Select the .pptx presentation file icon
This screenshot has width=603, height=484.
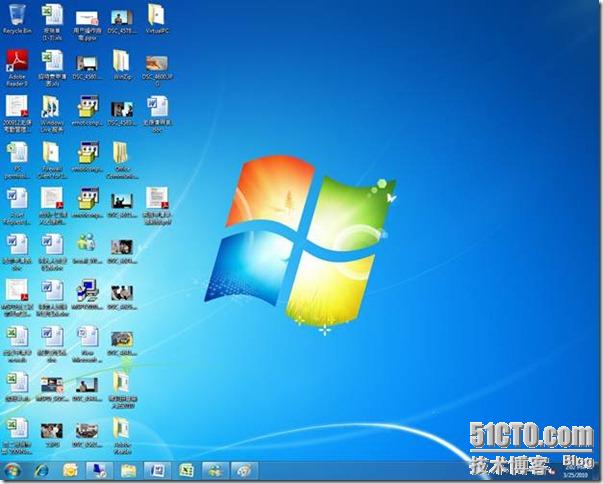click(87, 24)
